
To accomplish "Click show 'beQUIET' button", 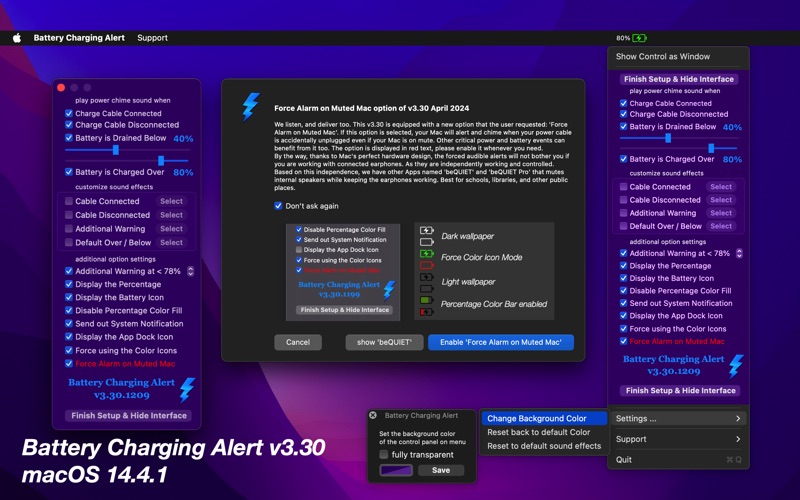I will point(384,342).
